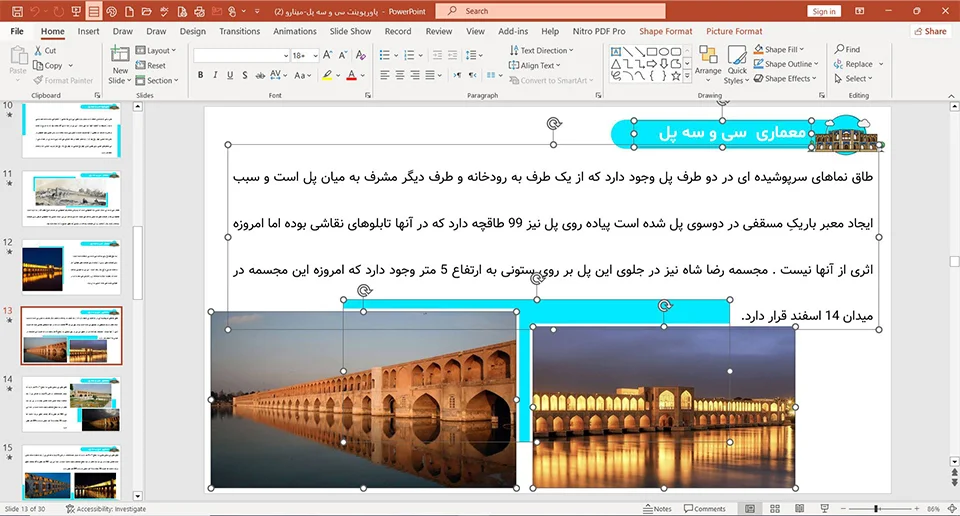Image resolution: width=960 pixels, height=516 pixels.
Task: Clear all text formatting
Action: click(361, 55)
